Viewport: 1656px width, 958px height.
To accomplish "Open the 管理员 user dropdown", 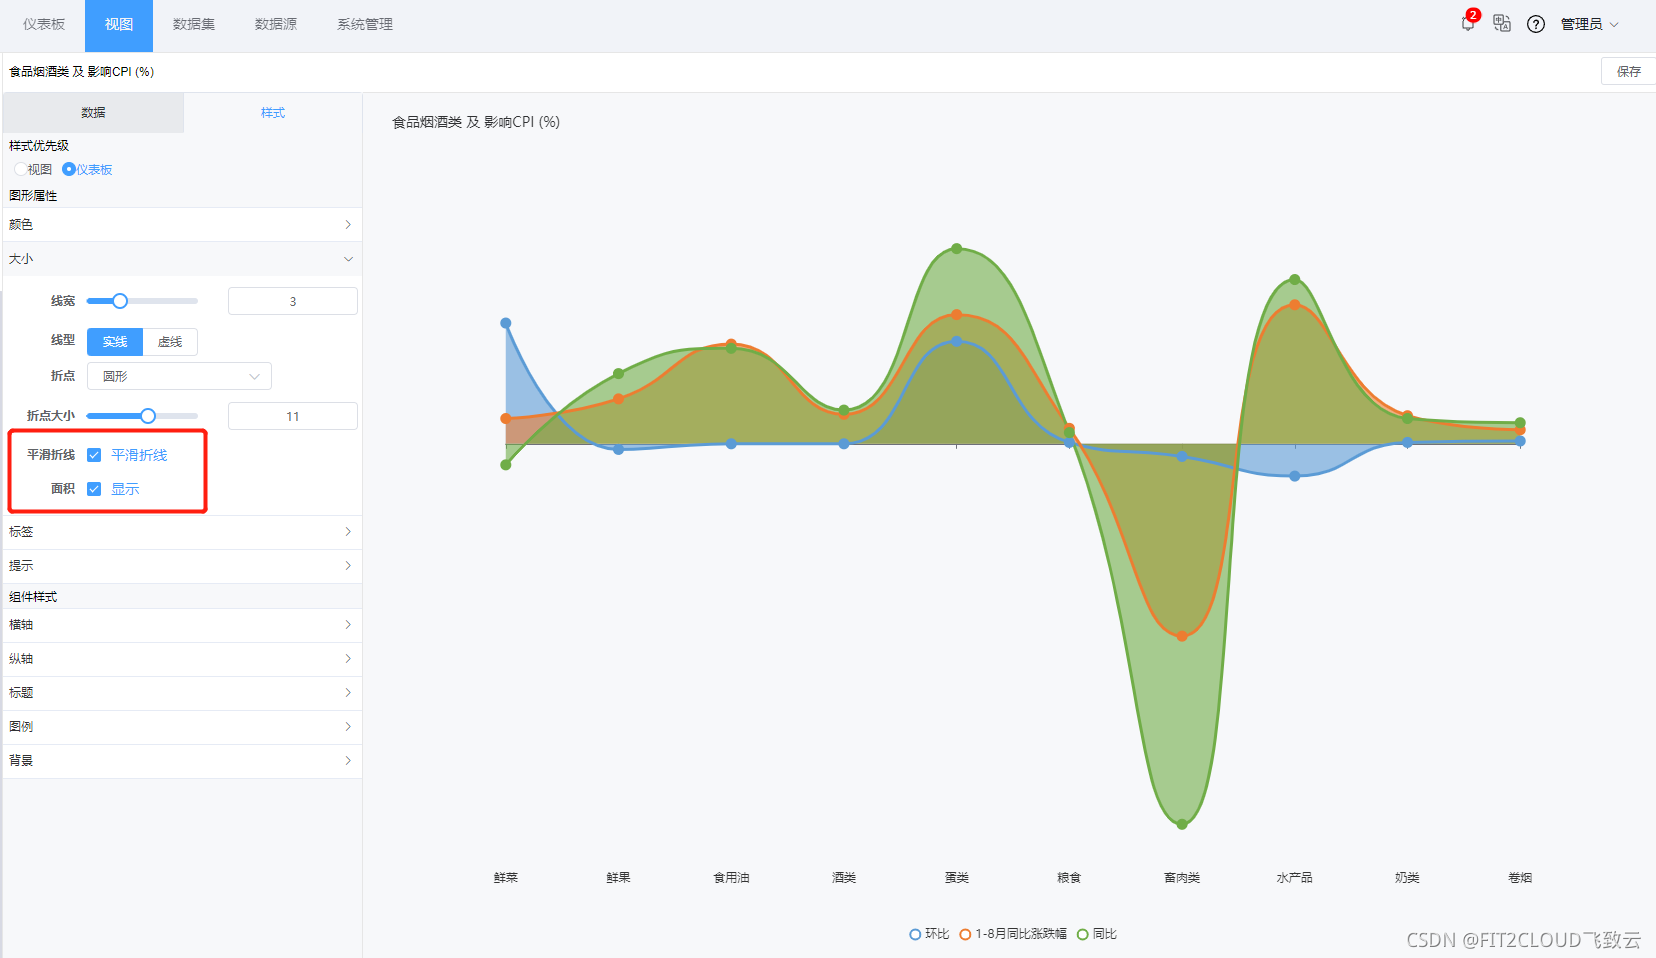I will click(x=1589, y=24).
